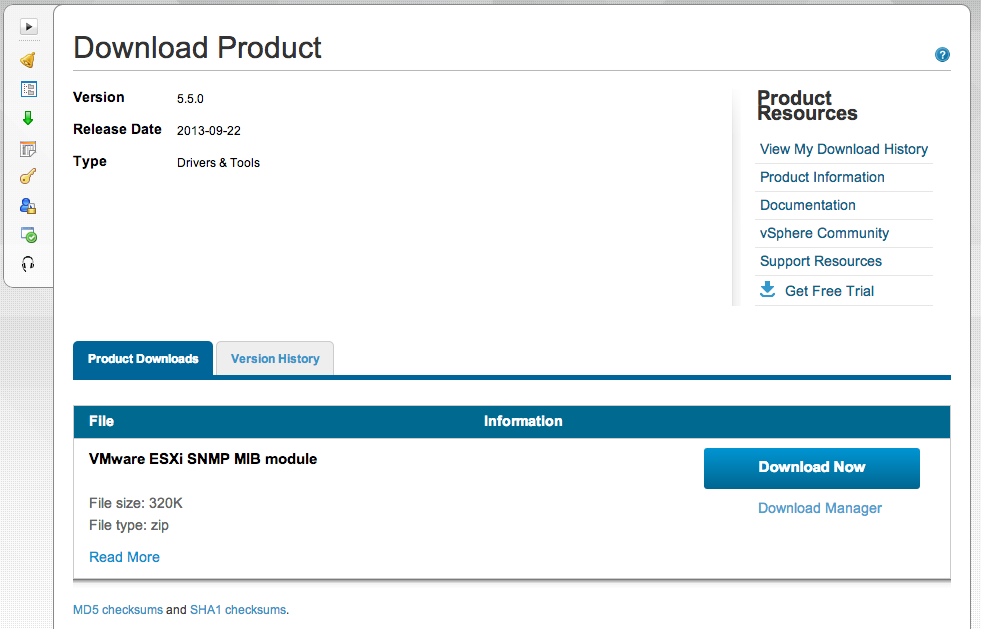Viewport: 981px width, 629px height.
Task: Click the Download Product page heading
Action: tap(197, 48)
